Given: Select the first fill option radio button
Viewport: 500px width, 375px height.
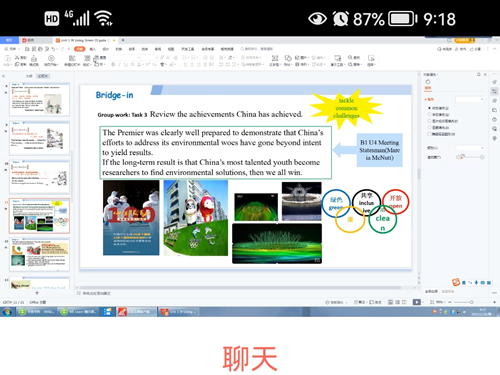Looking at the screenshot, I should coord(429,108).
